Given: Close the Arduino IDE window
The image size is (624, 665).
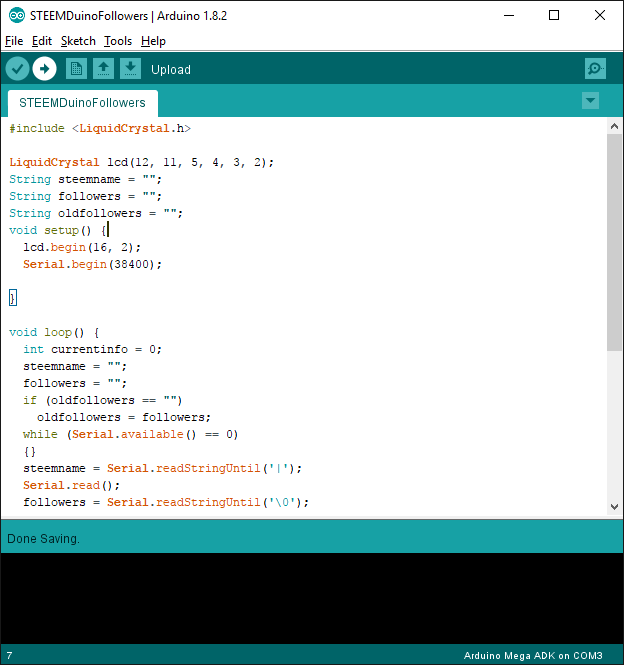Looking at the screenshot, I should (x=600, y=16).
